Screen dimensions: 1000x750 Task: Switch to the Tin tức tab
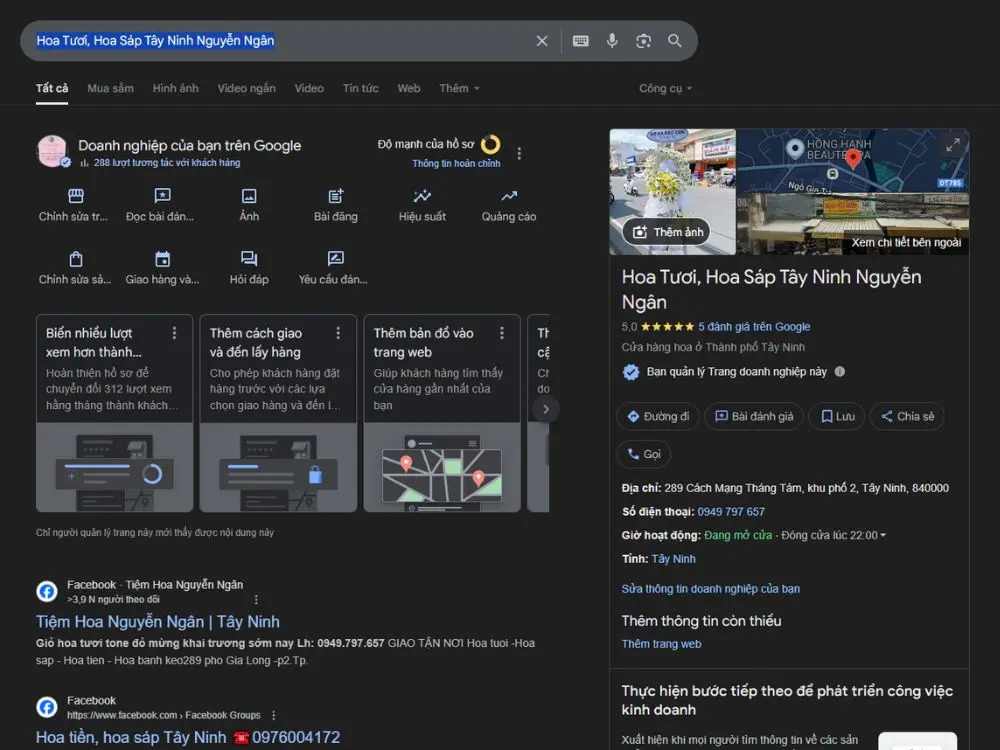point(360,88)
